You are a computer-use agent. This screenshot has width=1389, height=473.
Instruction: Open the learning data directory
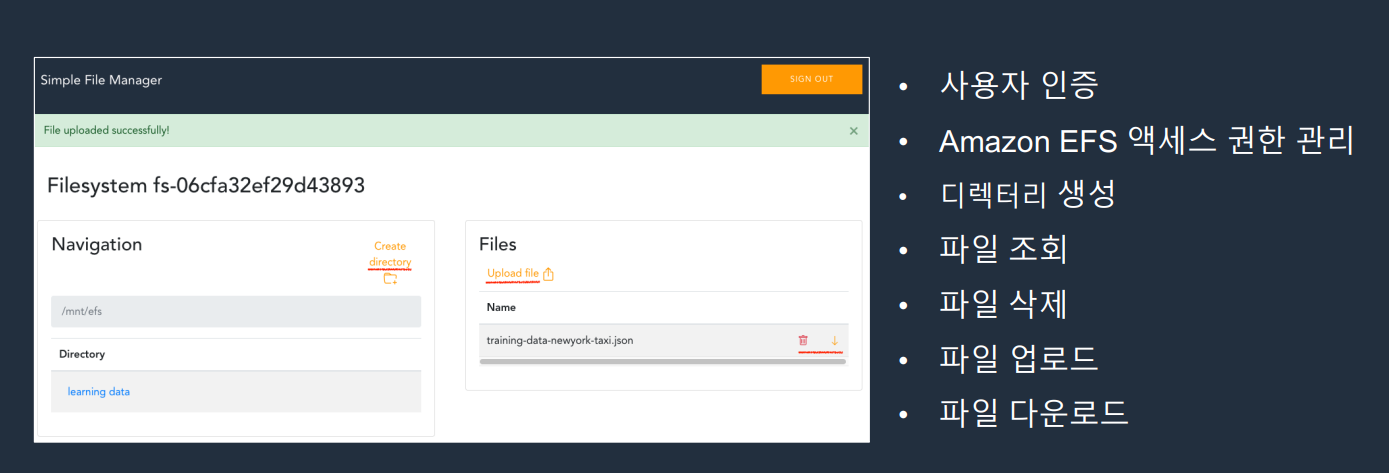(99, 392)
